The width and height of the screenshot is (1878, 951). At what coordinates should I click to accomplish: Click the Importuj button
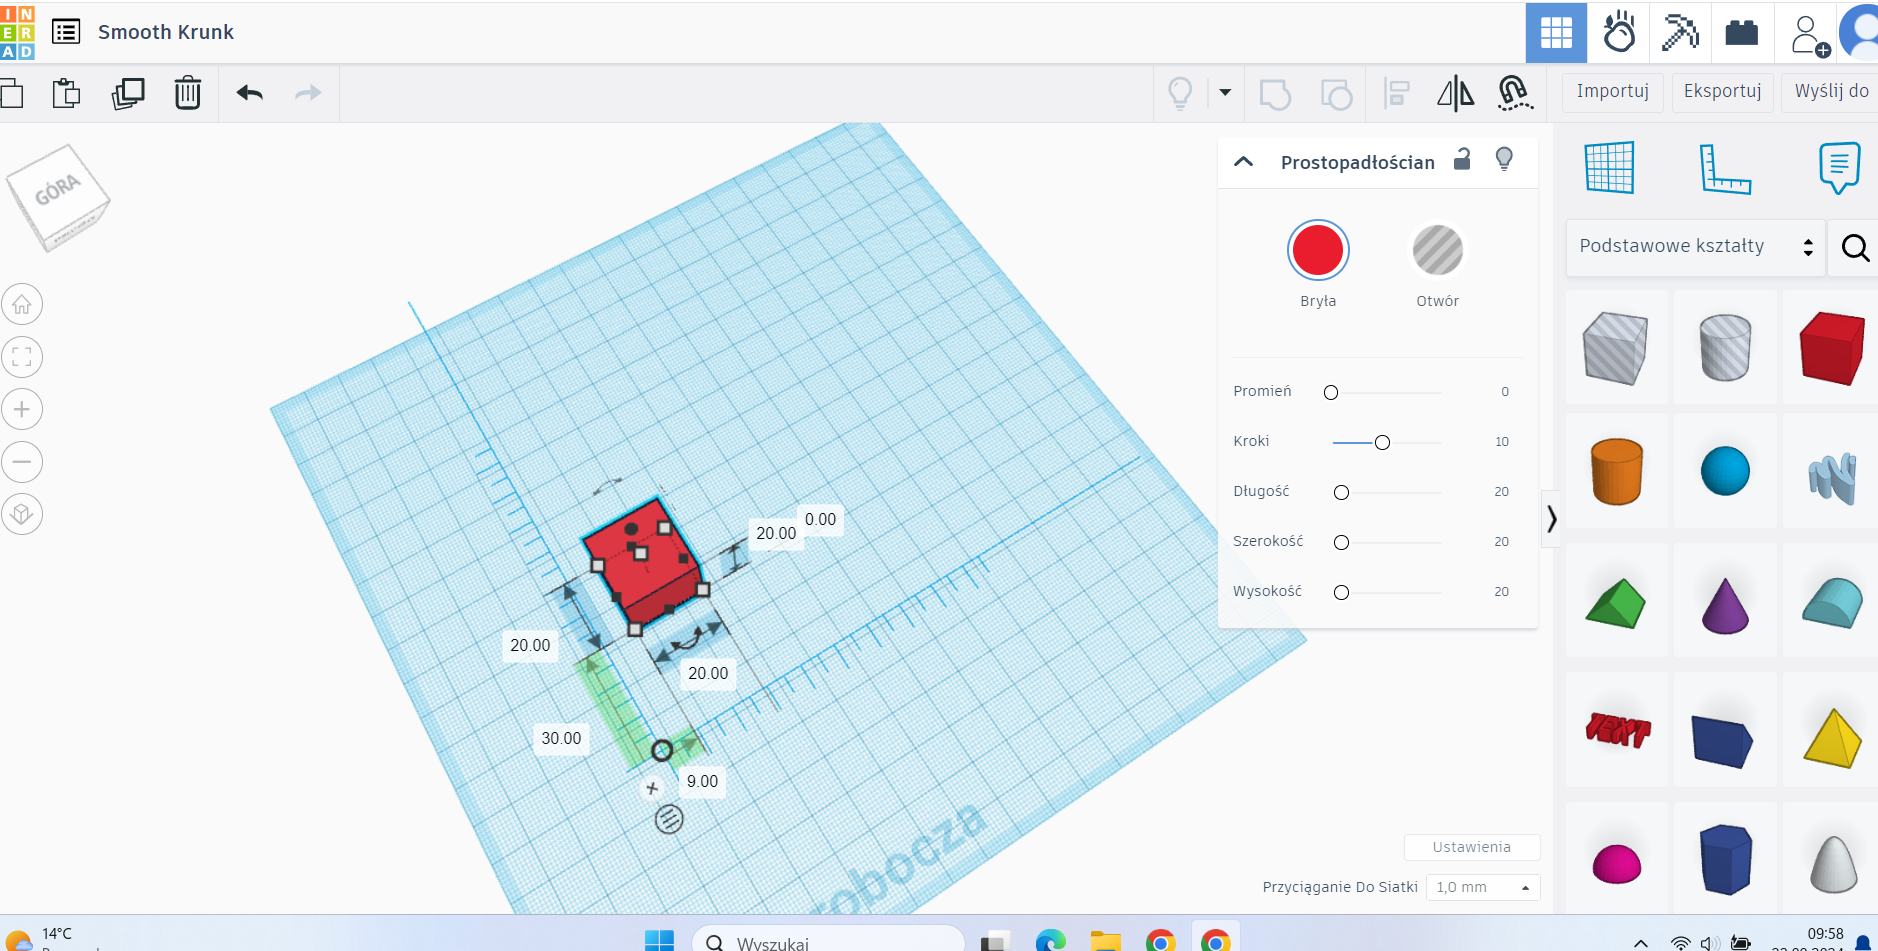point(1612,92)
